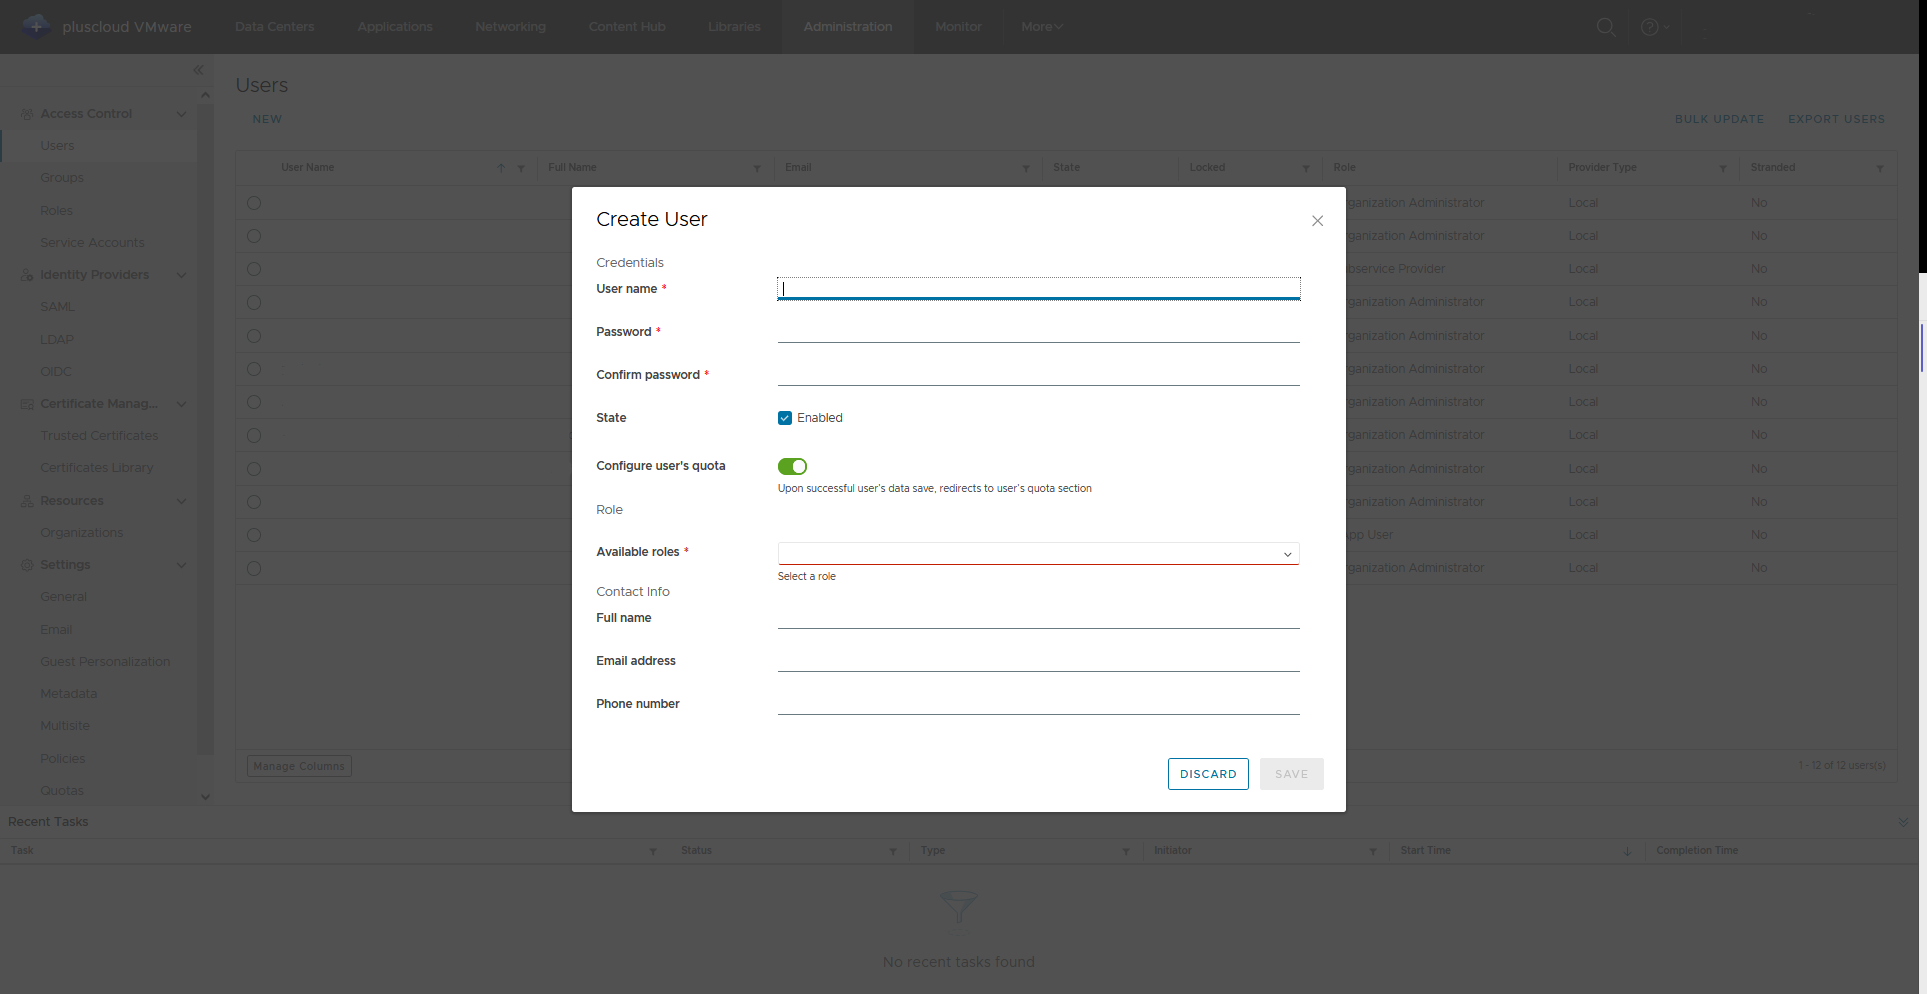The width and height of the screenshot is (1927, 994).
Task: Click the User Name column filter icon
Action: click(521, 168)
